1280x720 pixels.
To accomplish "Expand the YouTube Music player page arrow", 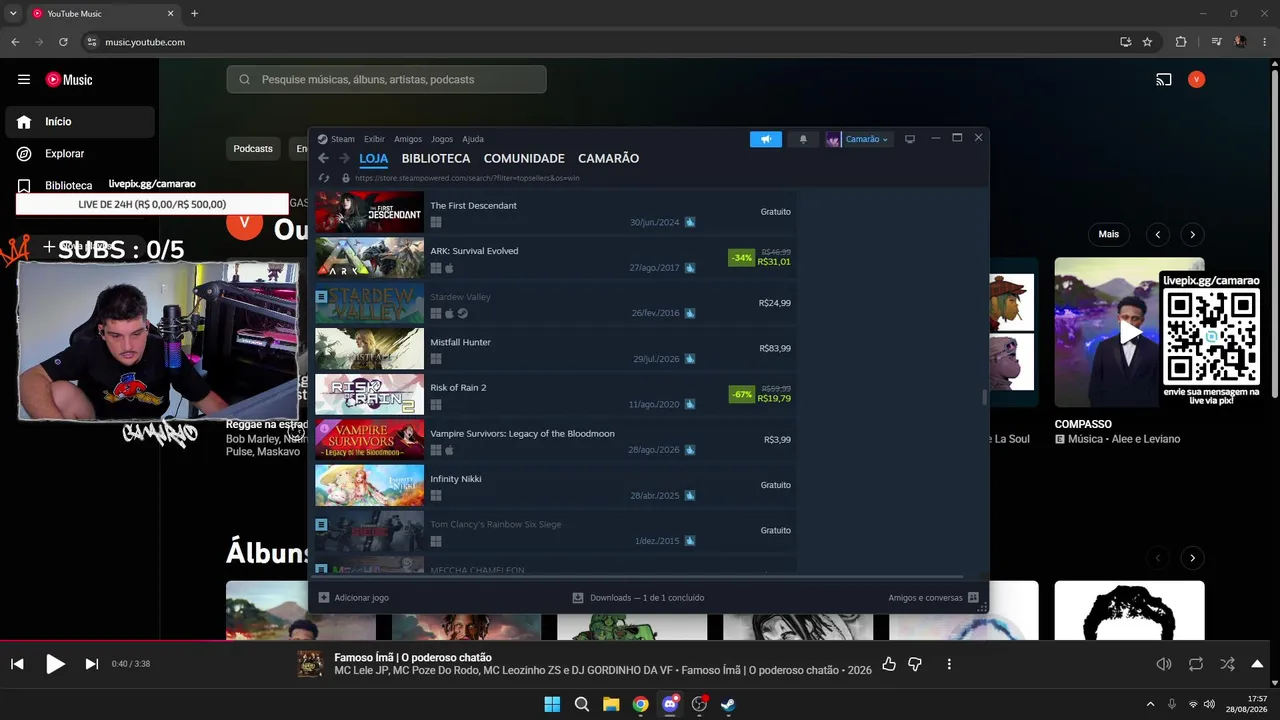I will point(1258,664).
